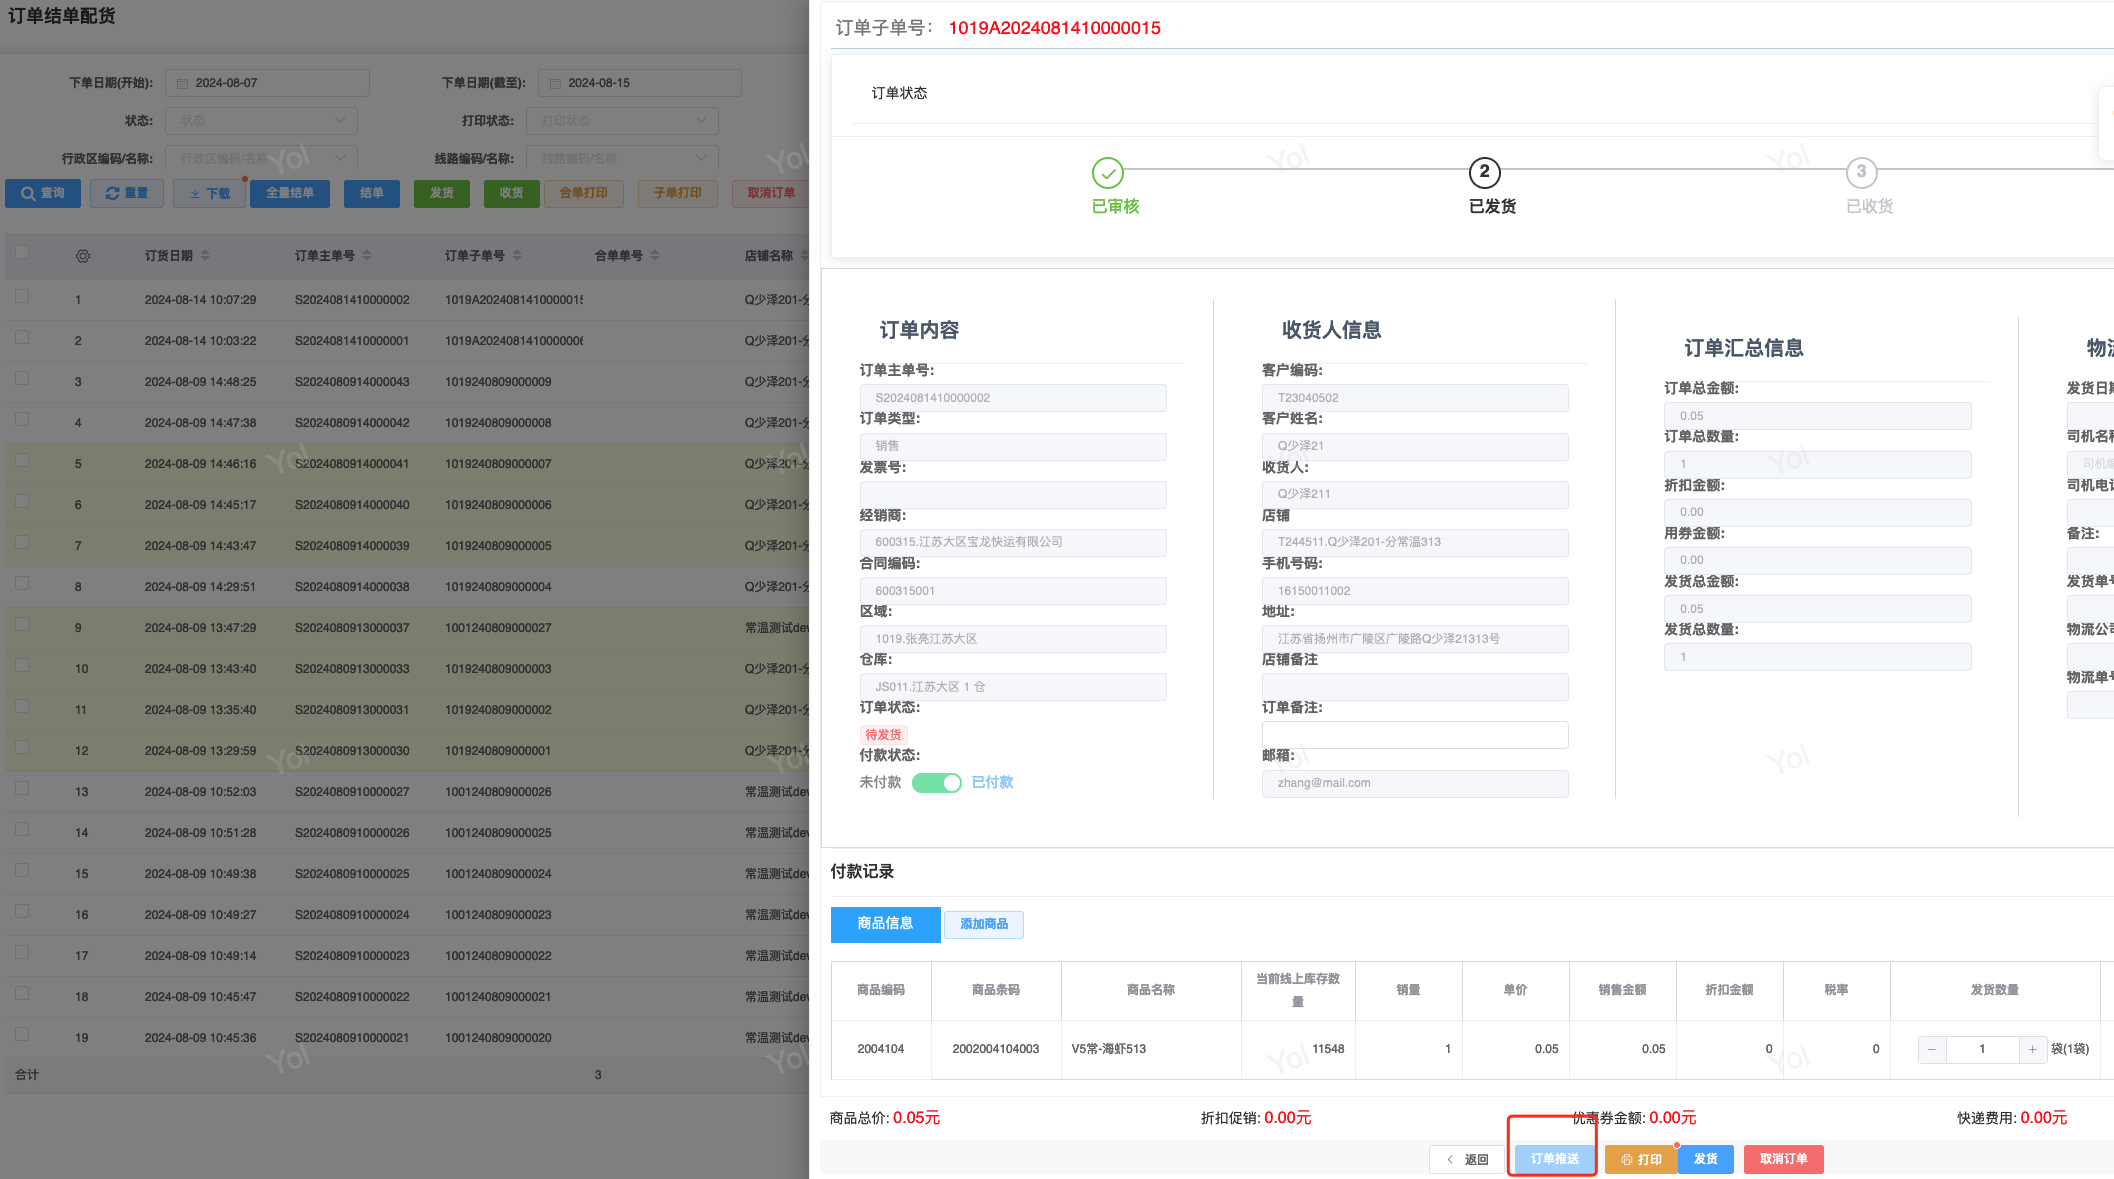Open the 打印状态 dropdown

click(x=622, y=120)
